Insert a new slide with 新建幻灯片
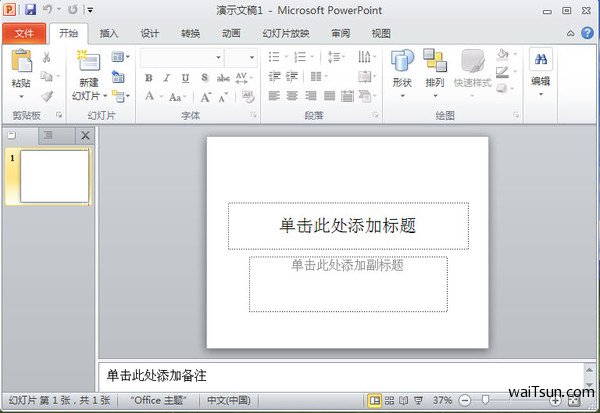The height and width of the screenshot is (413, 600). (88, 62)
